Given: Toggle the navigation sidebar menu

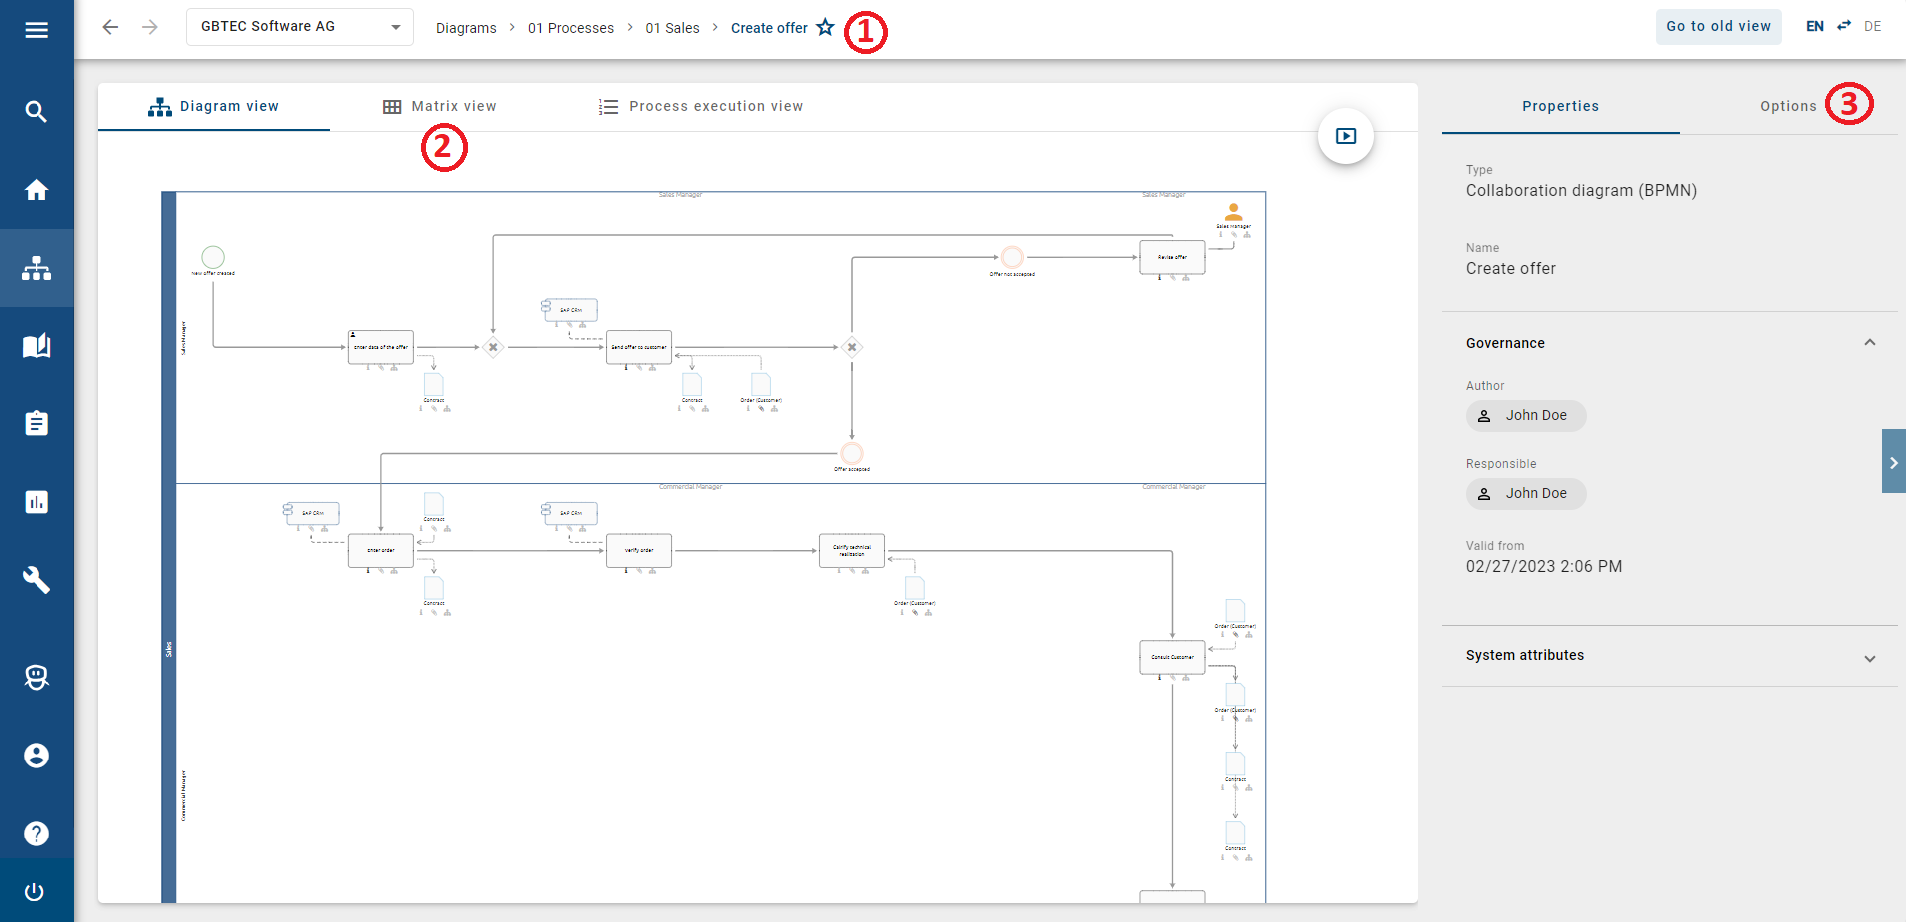Looking at the screenshot, I should (37, 30).
